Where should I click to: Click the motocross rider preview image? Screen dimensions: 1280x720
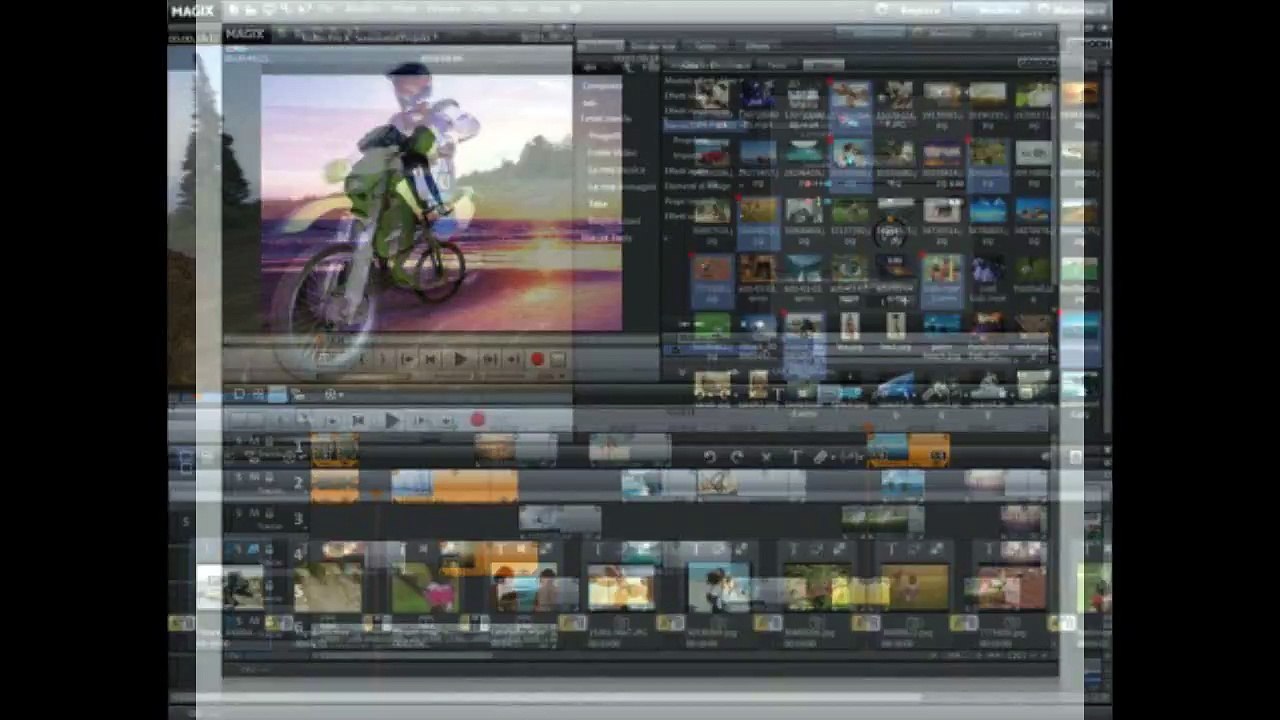[x=441, y=202]
